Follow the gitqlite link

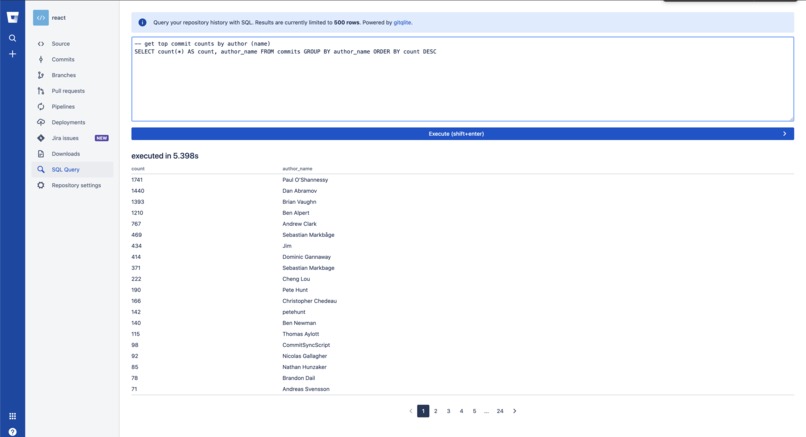click(x=402, y=23)
